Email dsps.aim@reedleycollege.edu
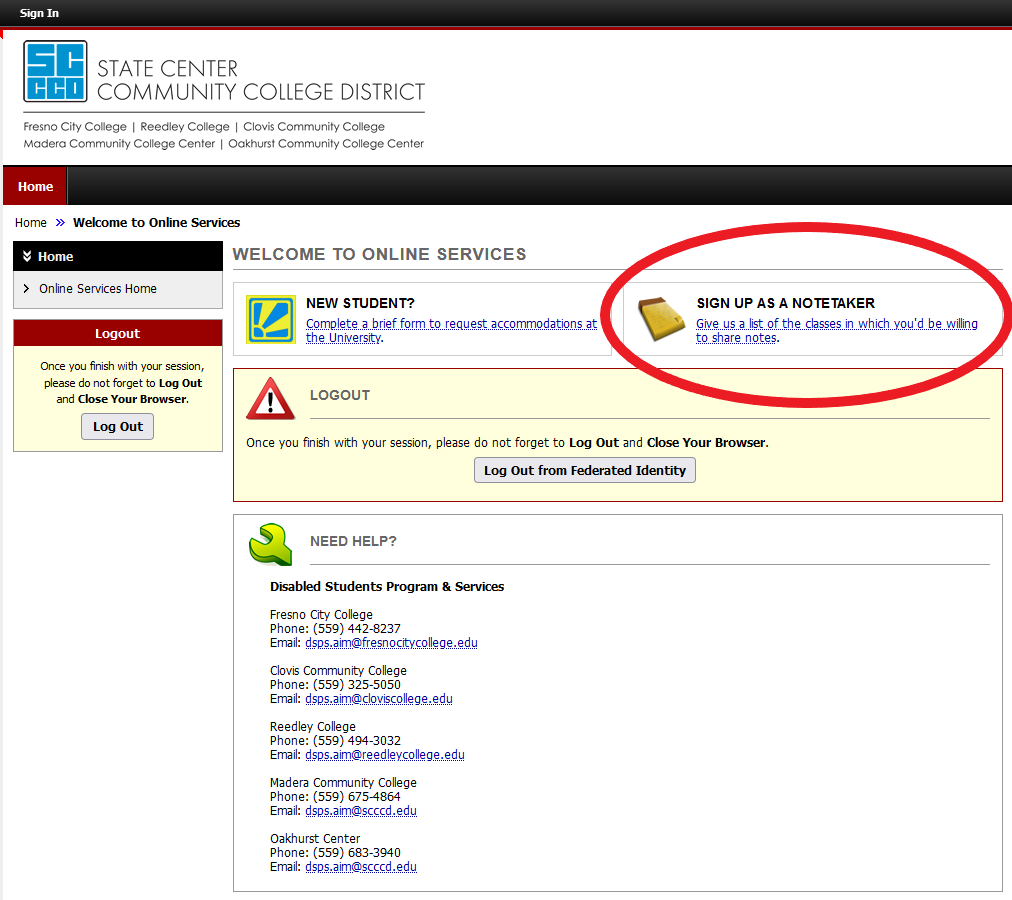Image resolution: width=1012 pixels, height=900 pixels. pos(385,755)
